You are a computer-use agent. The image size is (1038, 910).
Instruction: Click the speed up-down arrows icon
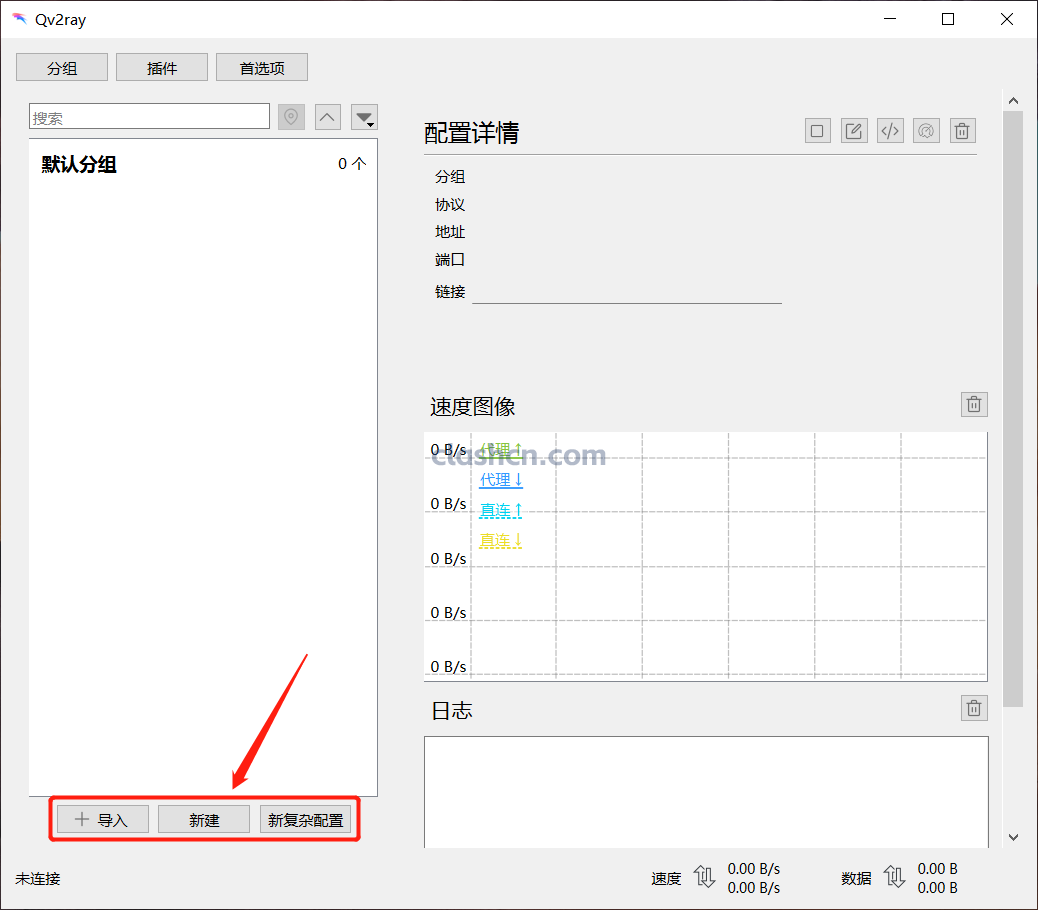tap(704, 877)
